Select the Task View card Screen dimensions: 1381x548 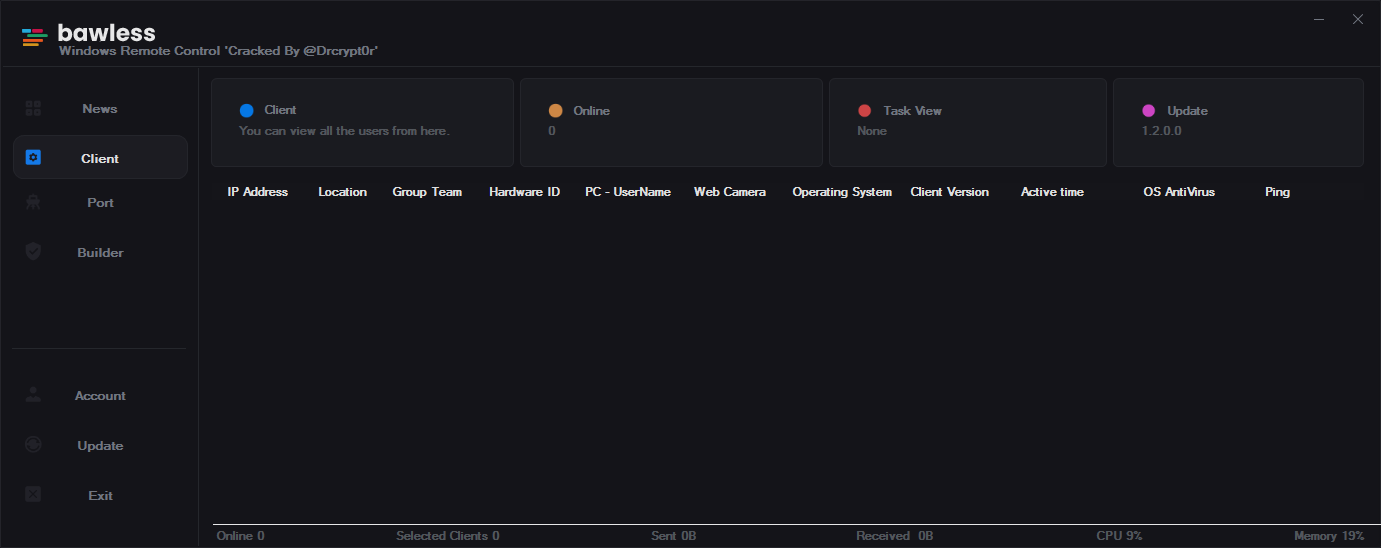[967, 122]
